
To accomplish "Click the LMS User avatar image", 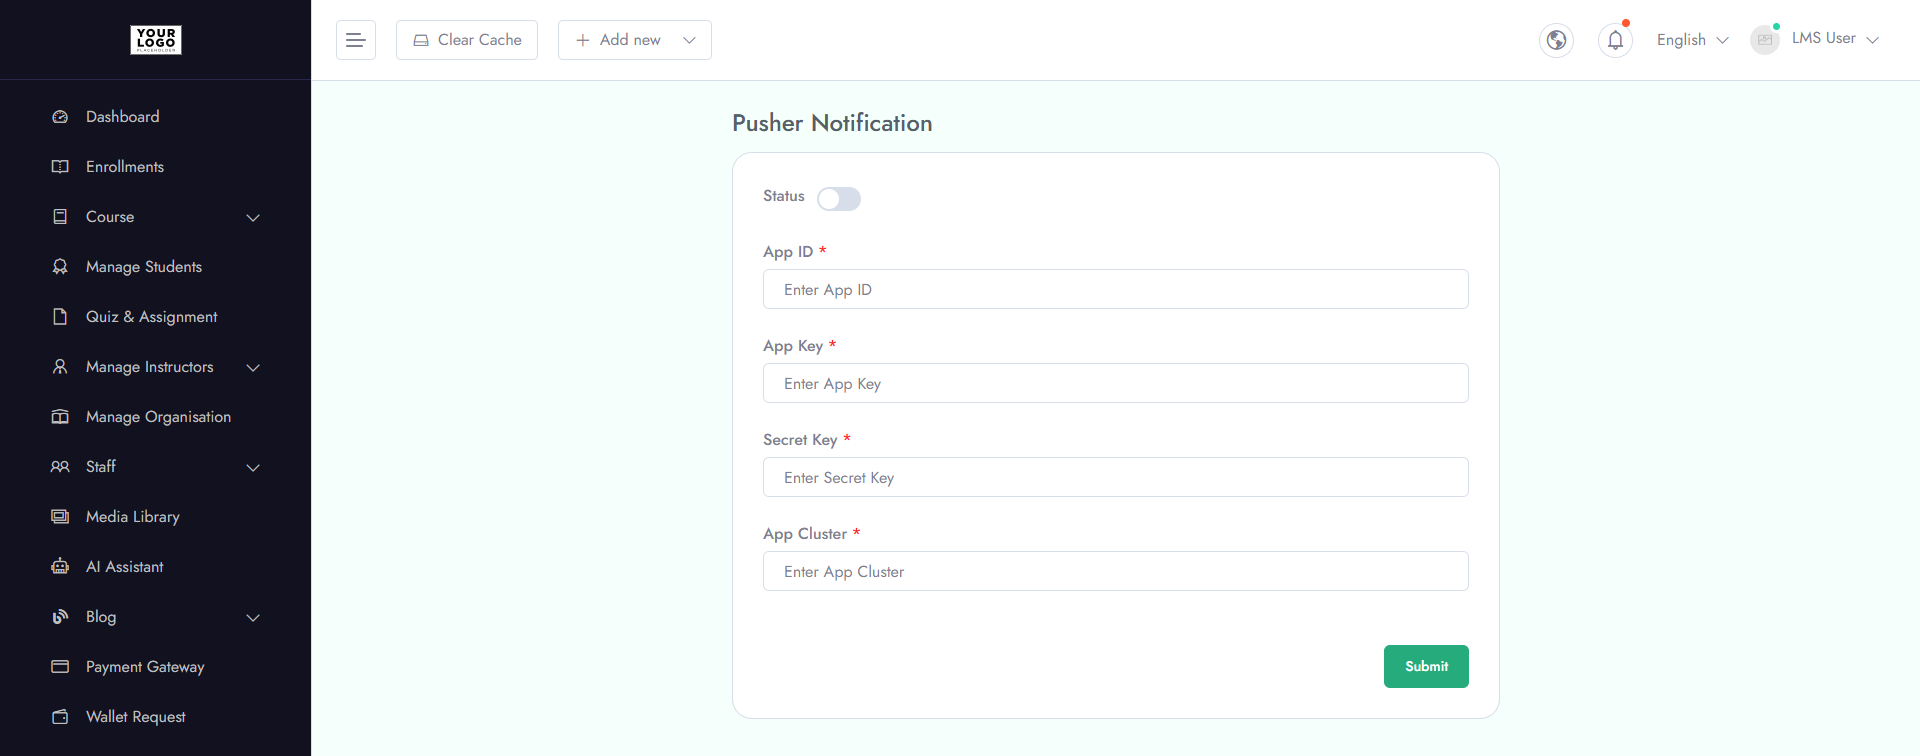I will tap(1765, 40).
